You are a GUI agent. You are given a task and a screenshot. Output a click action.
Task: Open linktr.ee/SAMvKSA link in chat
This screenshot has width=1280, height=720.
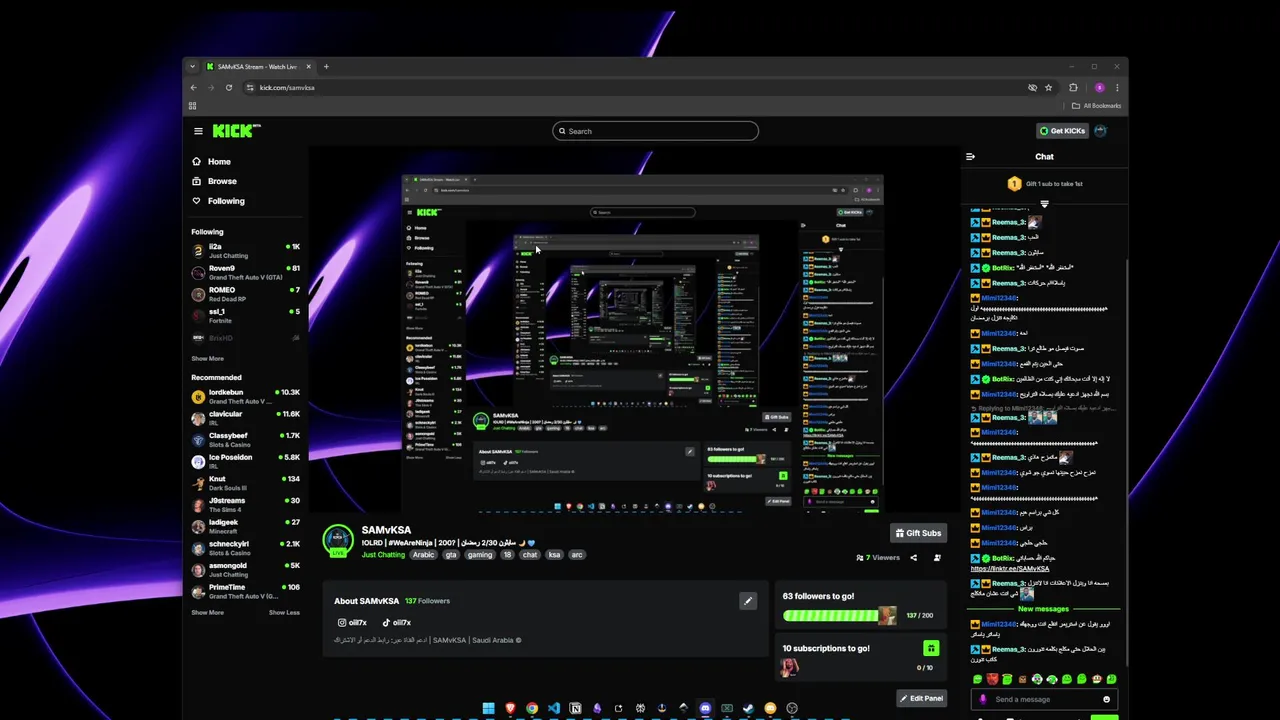pos(1010,568)
